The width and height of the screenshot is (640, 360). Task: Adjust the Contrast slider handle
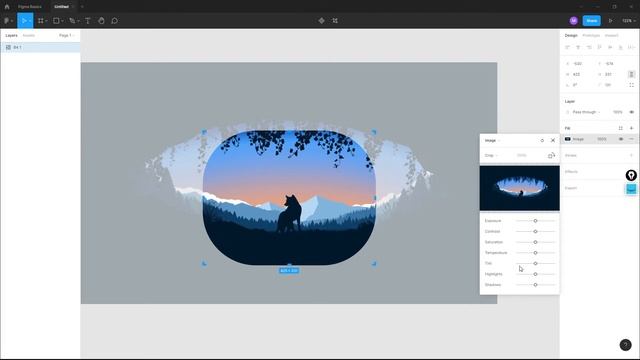[535, 231]
